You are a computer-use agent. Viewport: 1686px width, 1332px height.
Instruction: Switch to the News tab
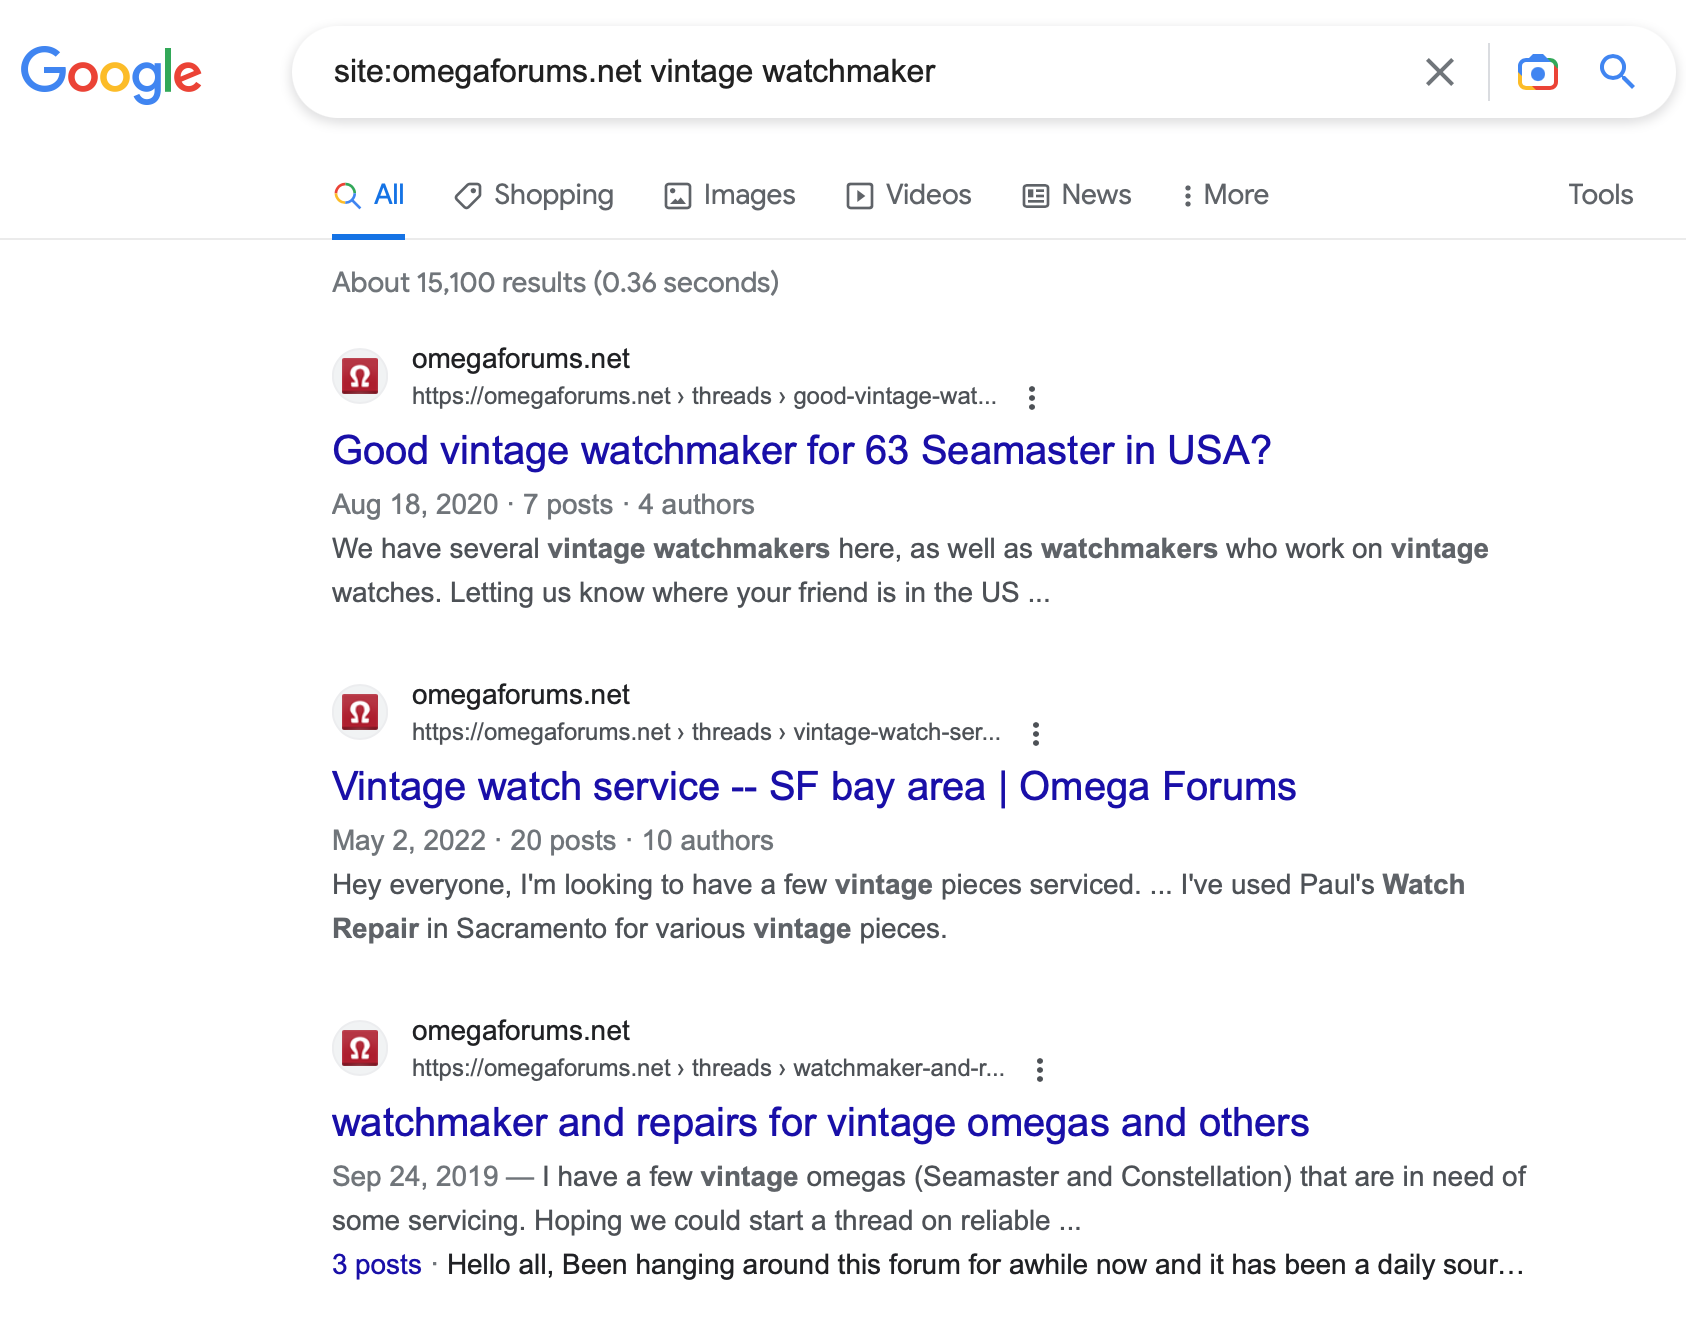click(x=1077, y=195)
